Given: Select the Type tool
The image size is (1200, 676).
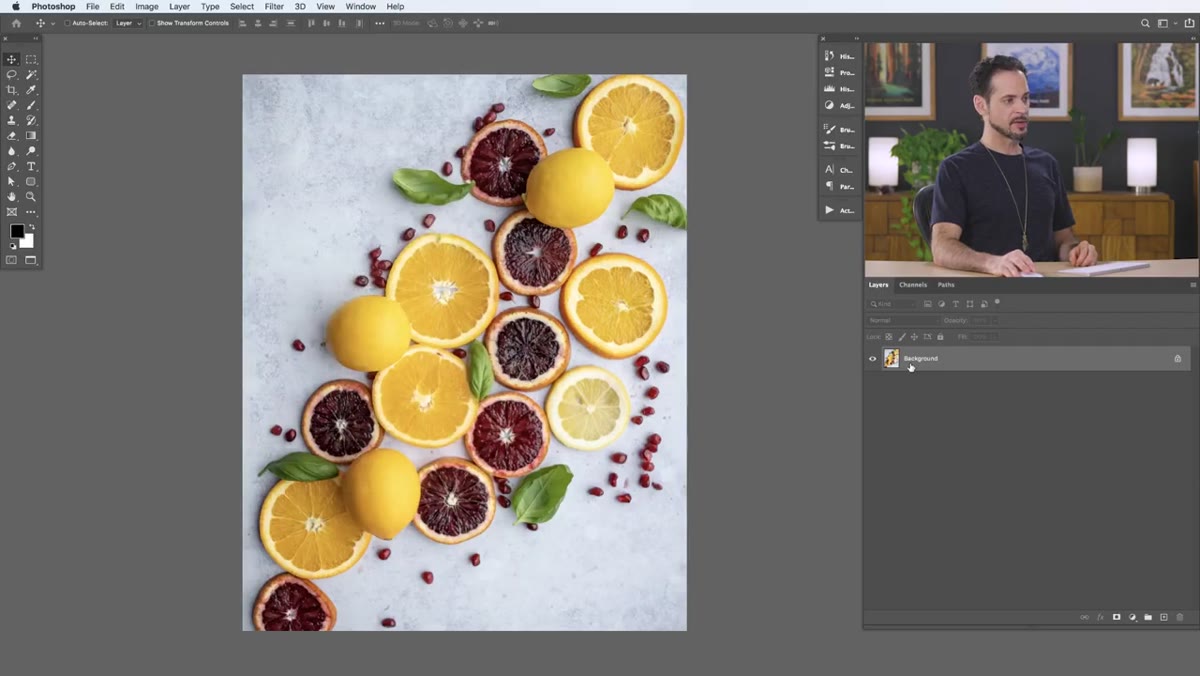Looking at the screenshot, I should pos(31,166).
